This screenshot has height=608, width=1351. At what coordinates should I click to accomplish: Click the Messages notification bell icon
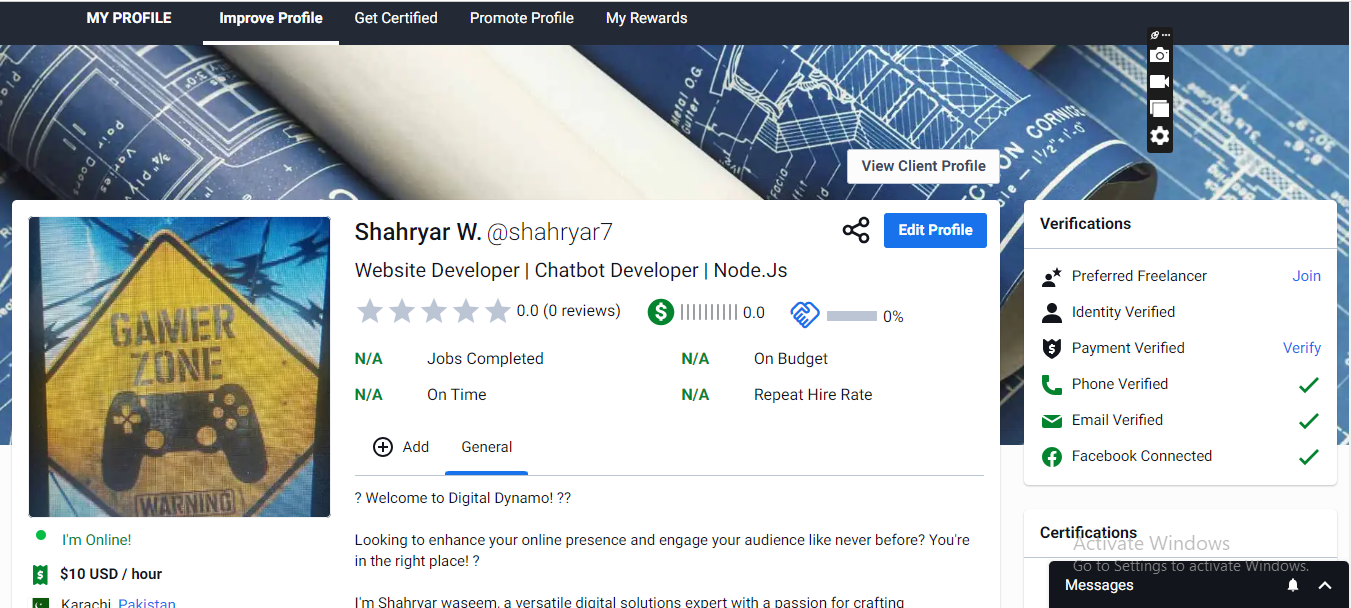click(x=1293, y=585)
